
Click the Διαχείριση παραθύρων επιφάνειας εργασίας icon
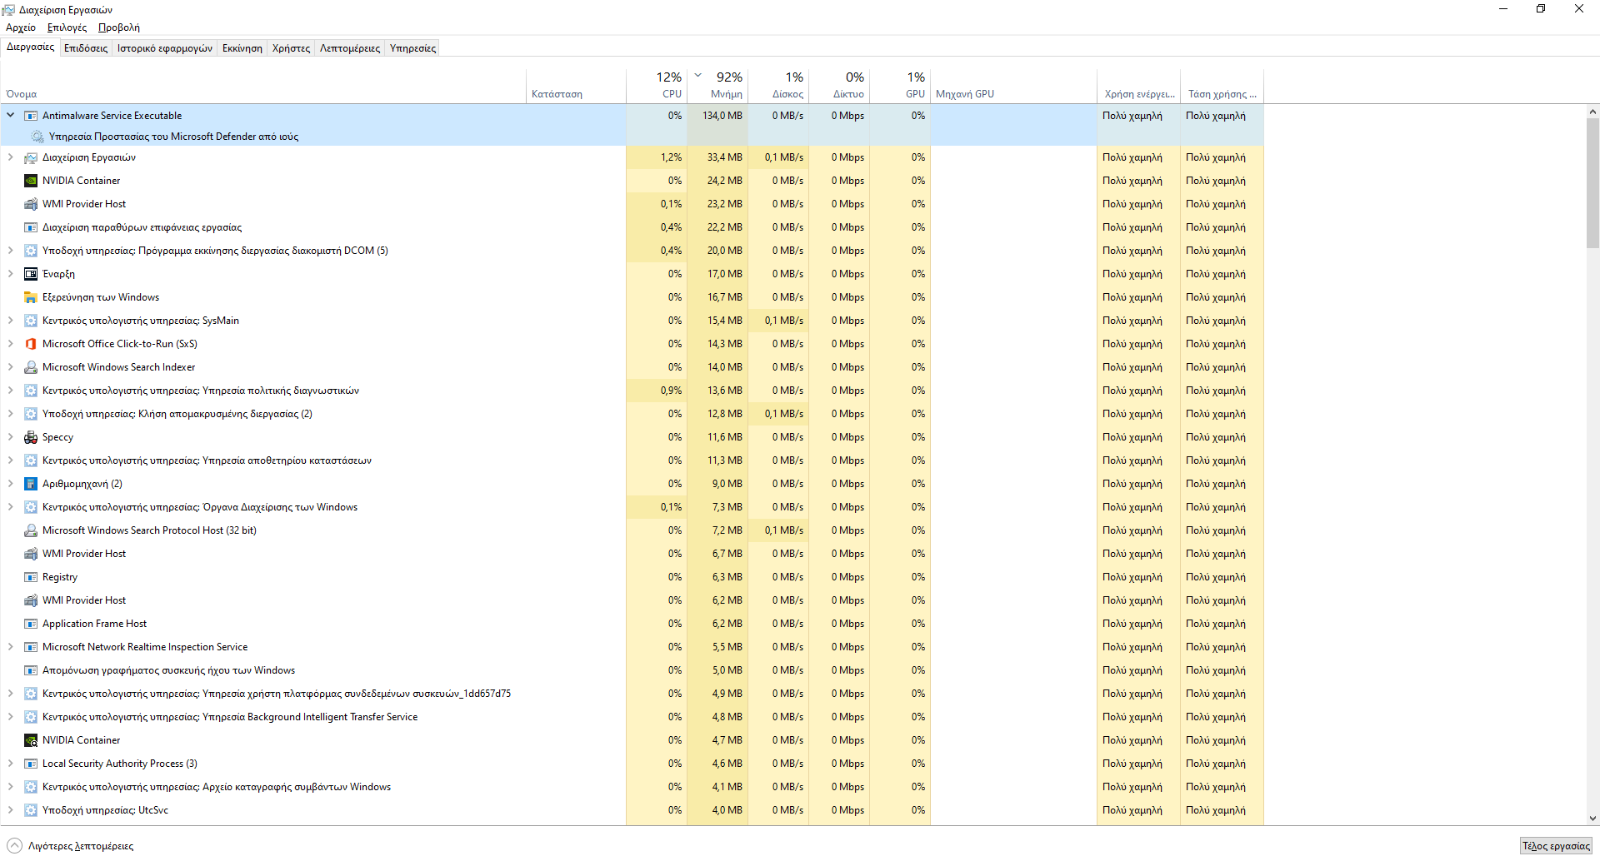[x=31, y=228]
